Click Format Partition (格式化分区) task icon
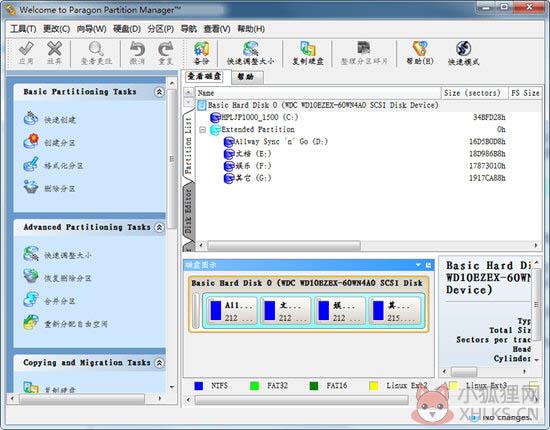The image size is (550, 430). click(31, 164)
